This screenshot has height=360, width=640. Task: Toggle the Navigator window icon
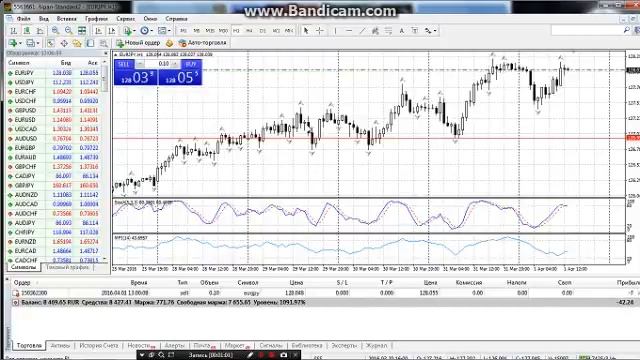click(x=77, y=43)
